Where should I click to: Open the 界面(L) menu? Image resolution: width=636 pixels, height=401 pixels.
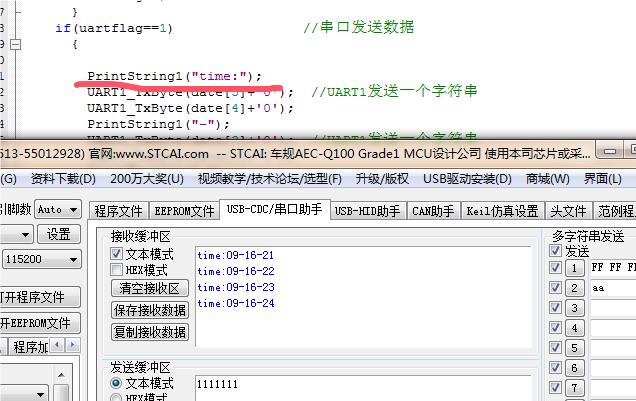pyautogui.click(x=602, y=179)
